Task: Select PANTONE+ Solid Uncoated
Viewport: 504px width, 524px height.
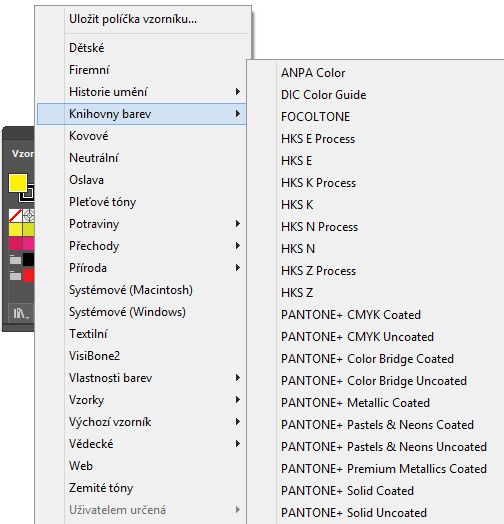Action: (376, 513)
